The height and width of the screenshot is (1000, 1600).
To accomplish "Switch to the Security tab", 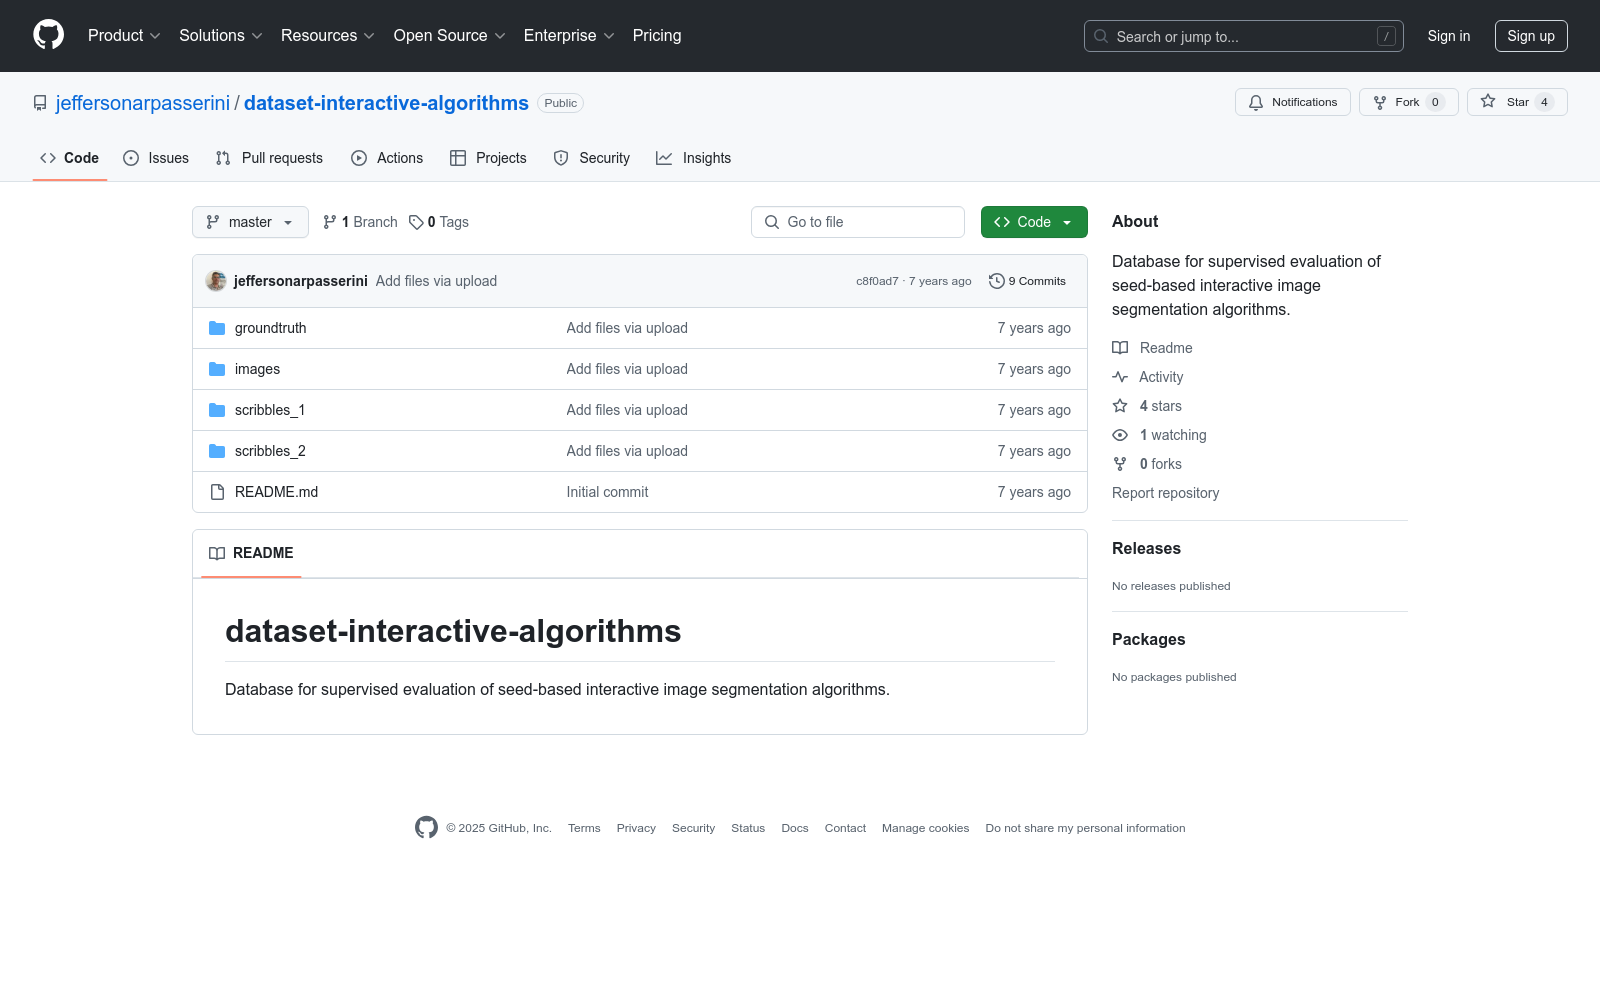I will point(592,158).
